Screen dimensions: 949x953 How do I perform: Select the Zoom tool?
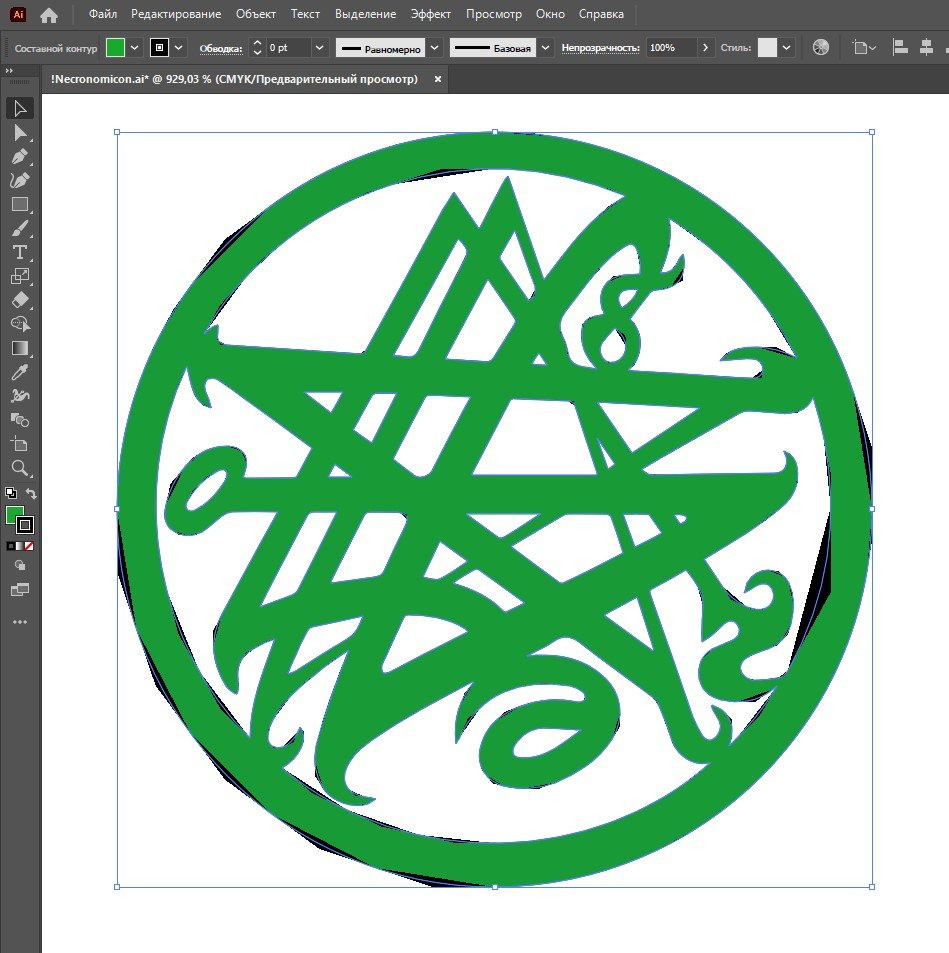(x=19, y=468)
